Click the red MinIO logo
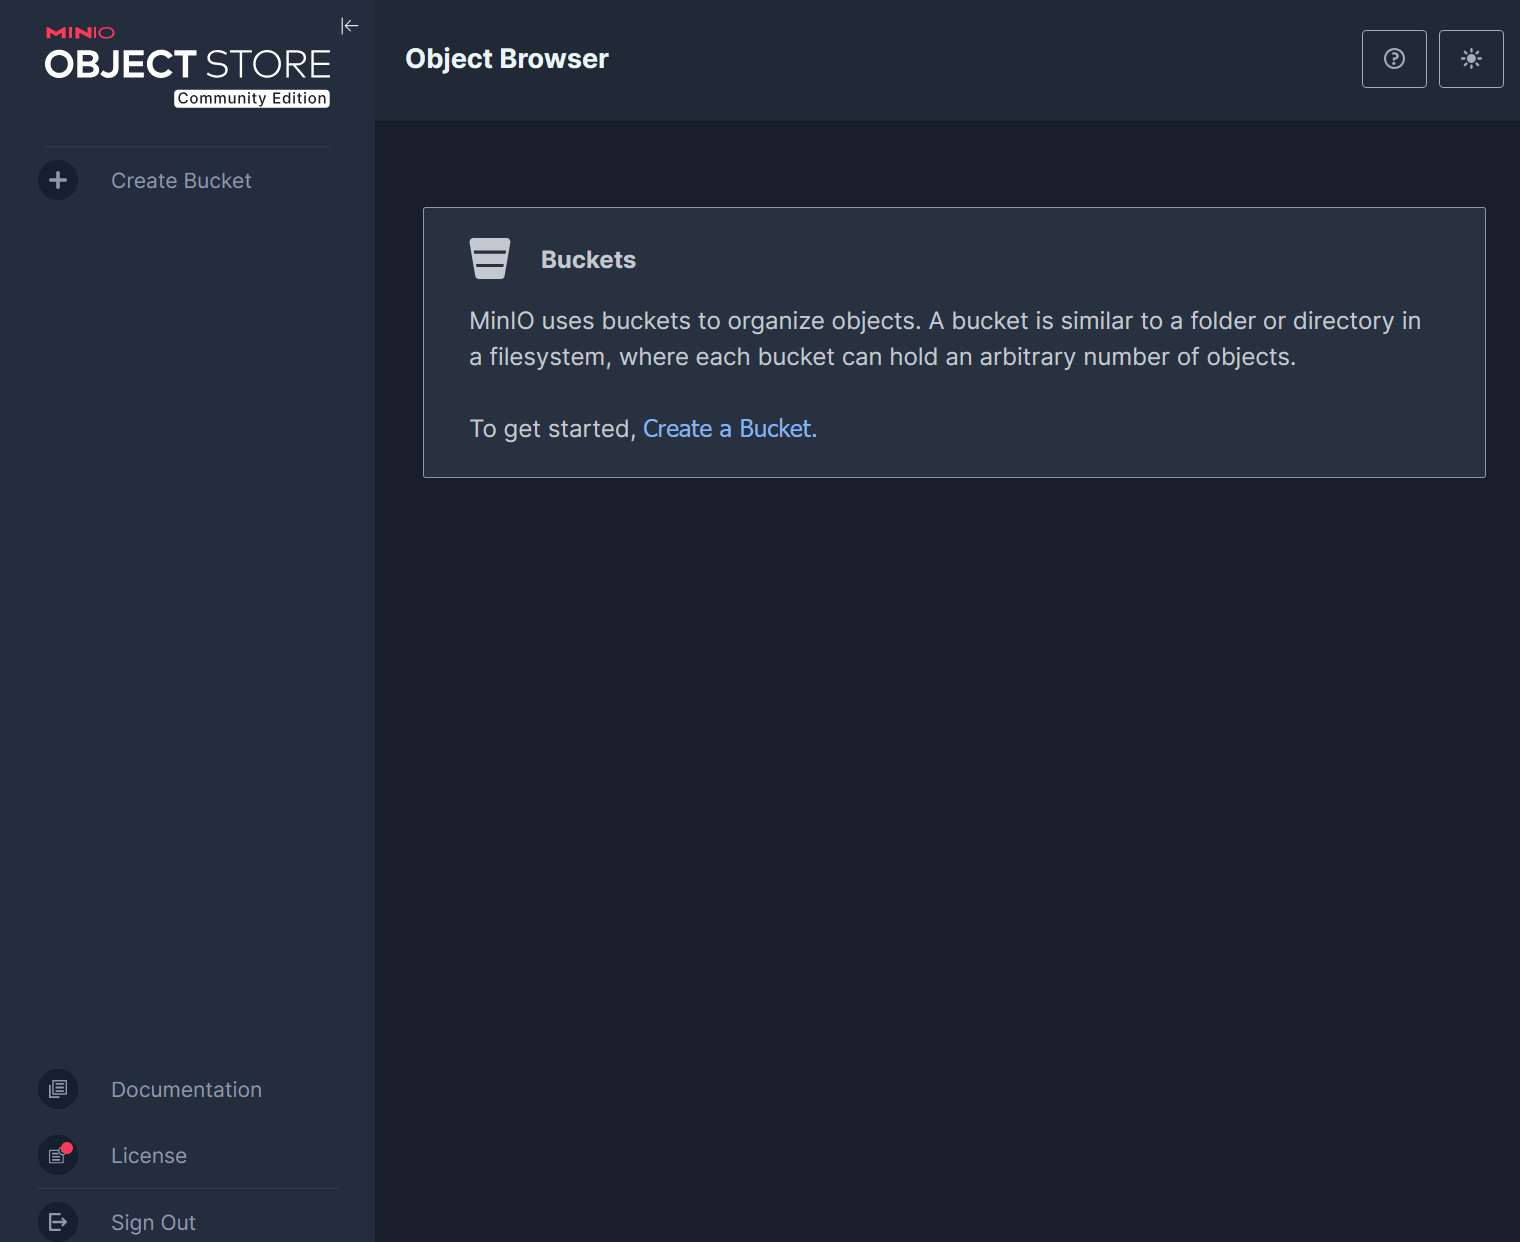This screenshot has height=1242, width=1520. click(80, 33)
